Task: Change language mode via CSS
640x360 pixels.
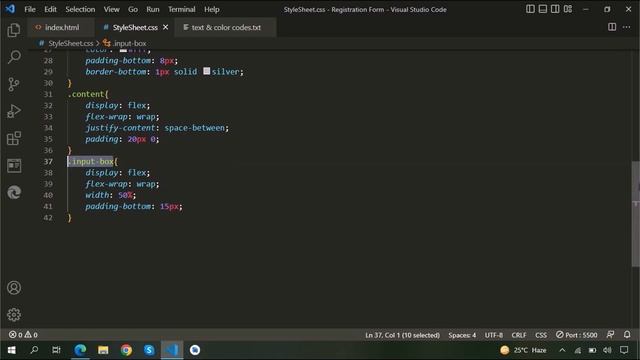Action: click(x=541, y=335)
